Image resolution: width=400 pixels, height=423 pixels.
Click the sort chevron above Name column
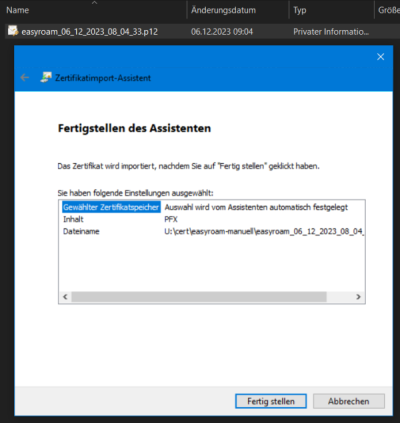(x=94, y=3)
